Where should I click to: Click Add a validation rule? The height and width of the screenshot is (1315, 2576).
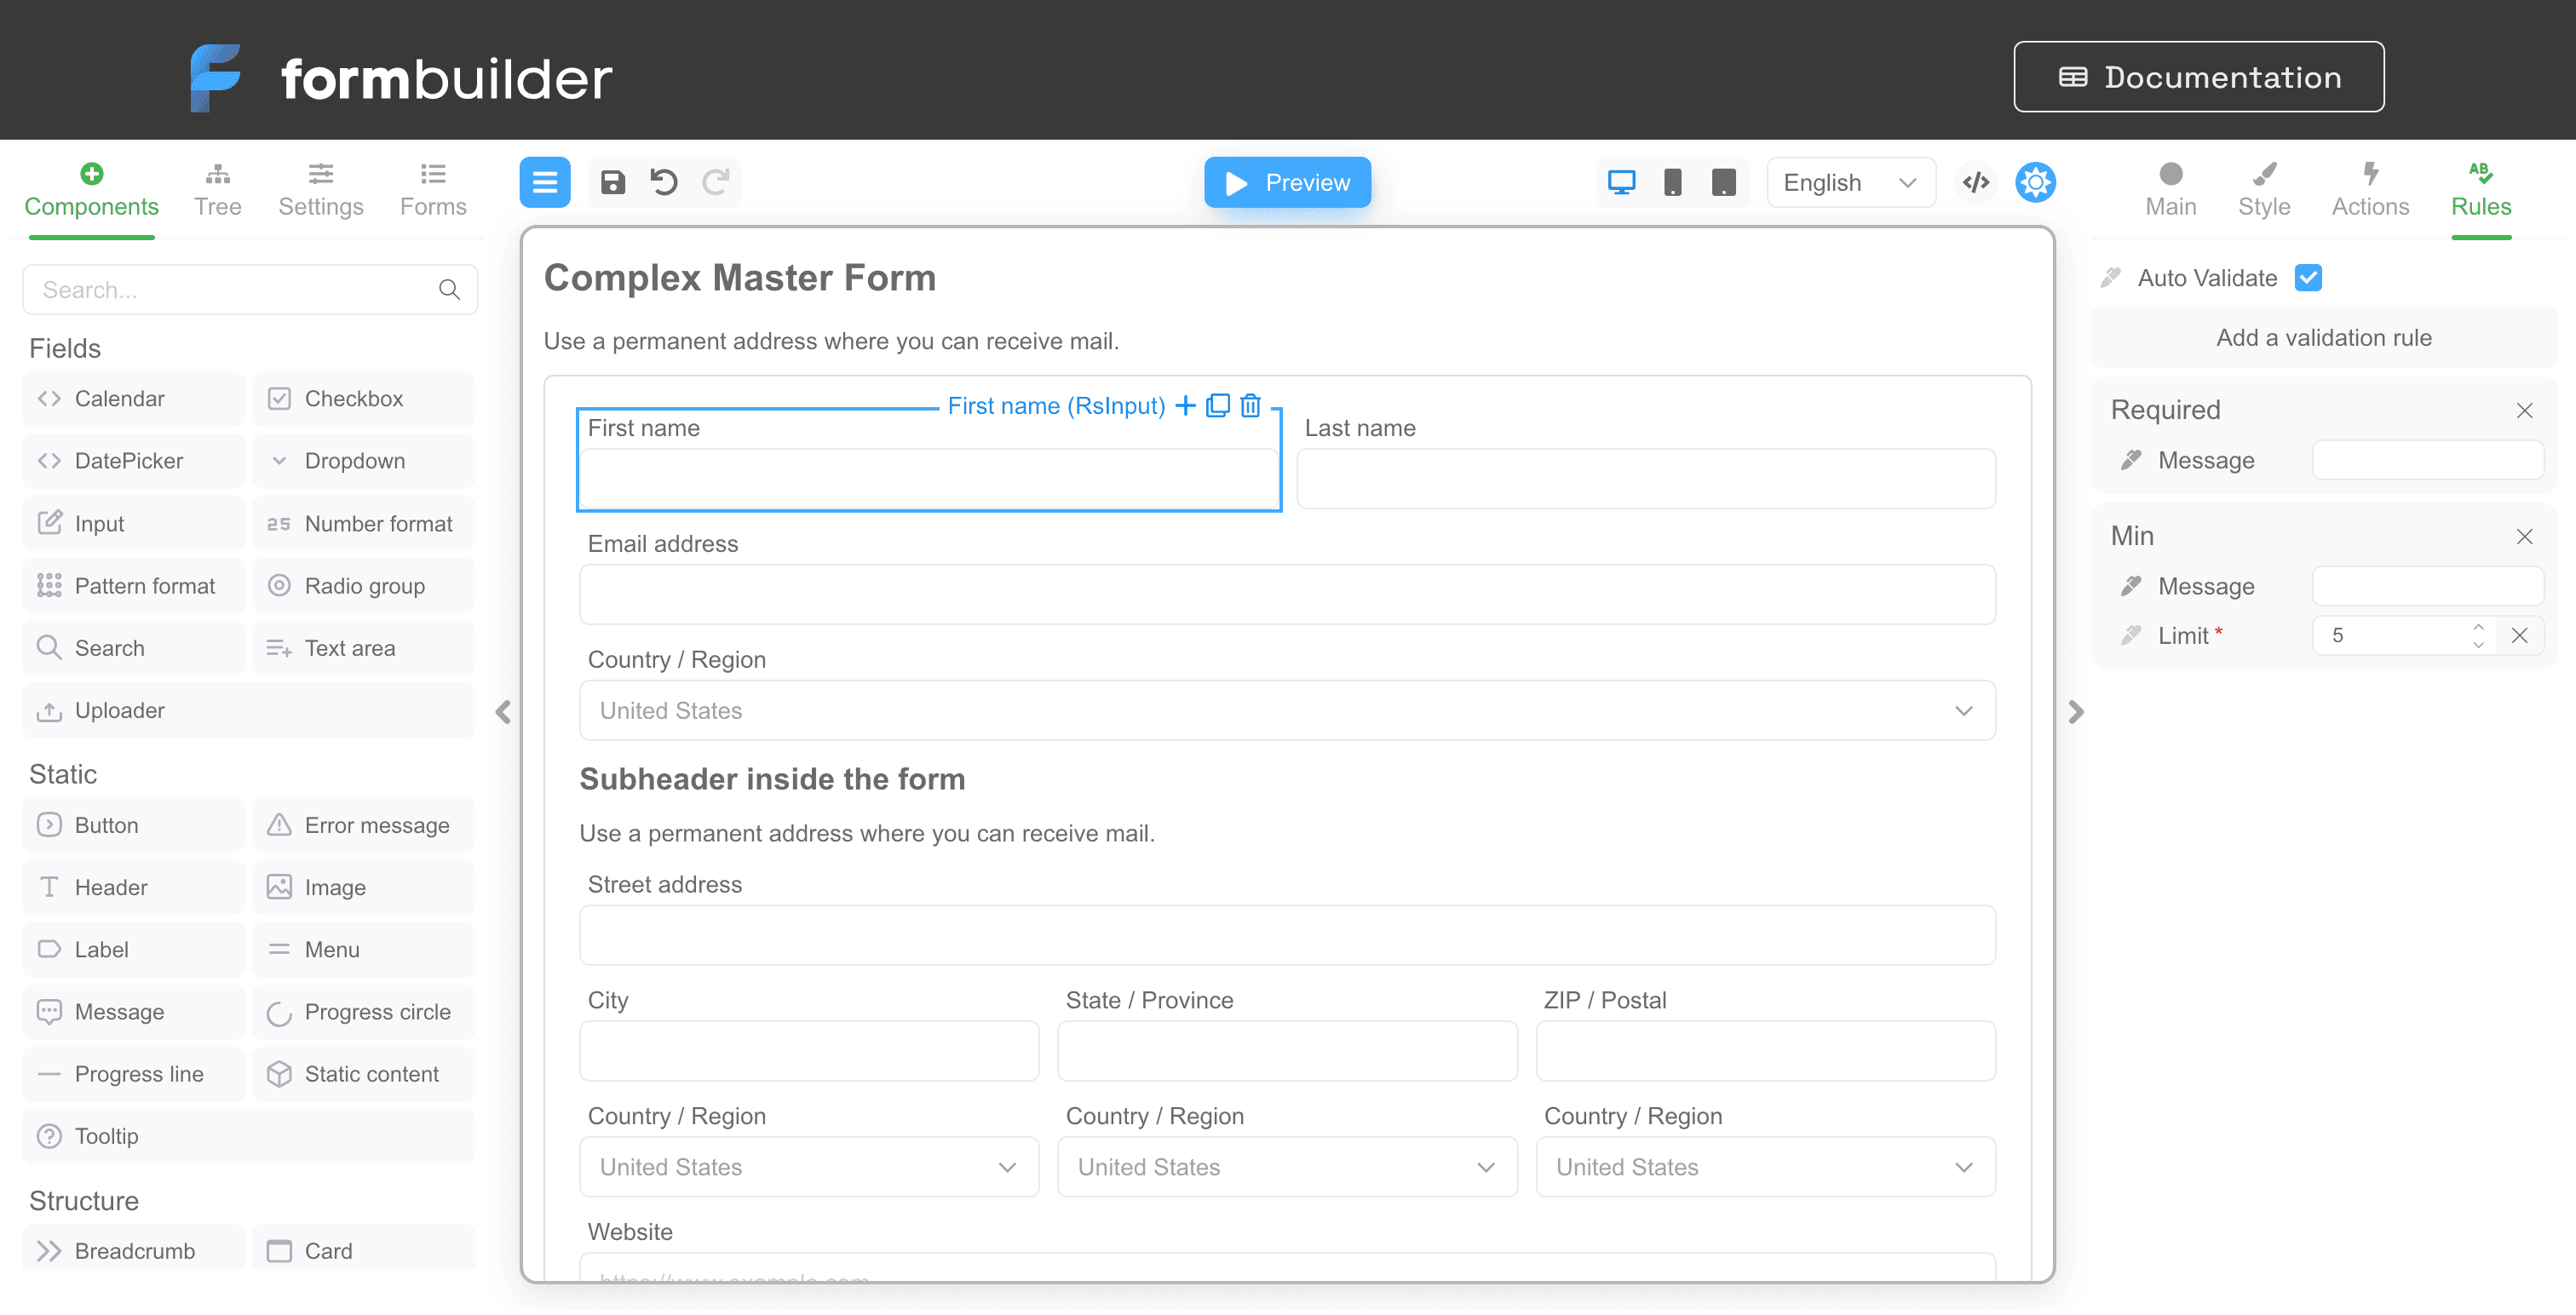pos(2323,338)
